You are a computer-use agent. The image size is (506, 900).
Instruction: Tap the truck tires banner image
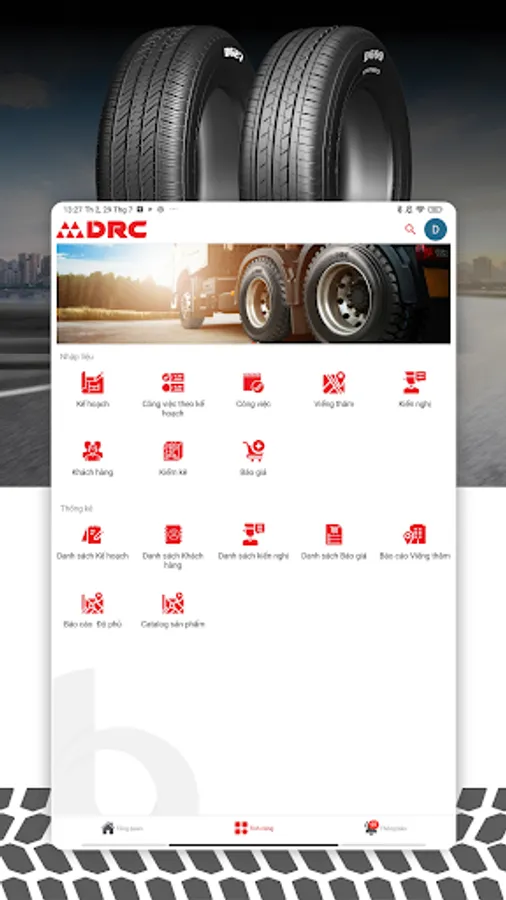(x=253, y=293)
